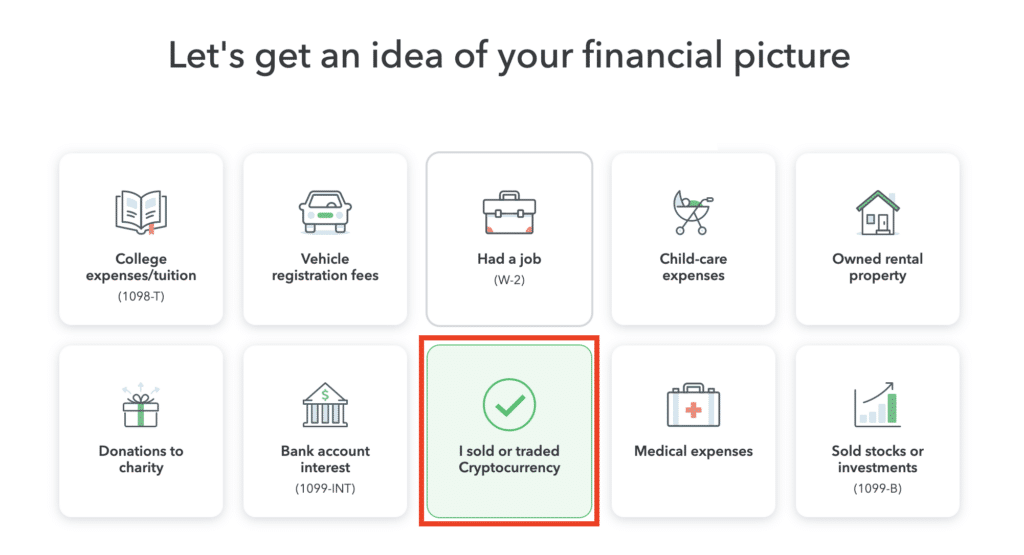Screen dimensions: 1024x555
Task: Click the bank building interest icon
Action: tap(325, 405)
